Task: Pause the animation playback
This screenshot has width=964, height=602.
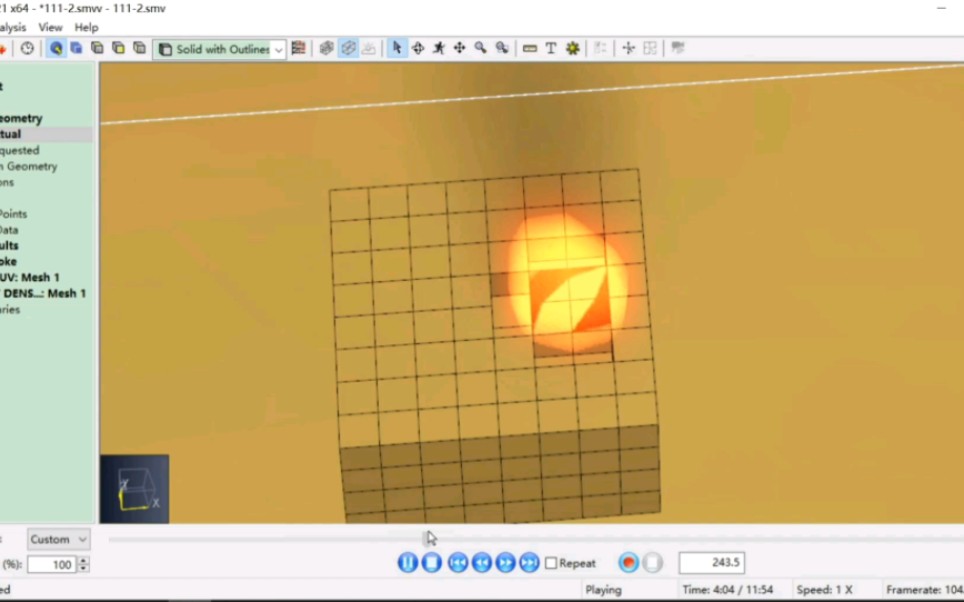Action: [x=408, y=563]
